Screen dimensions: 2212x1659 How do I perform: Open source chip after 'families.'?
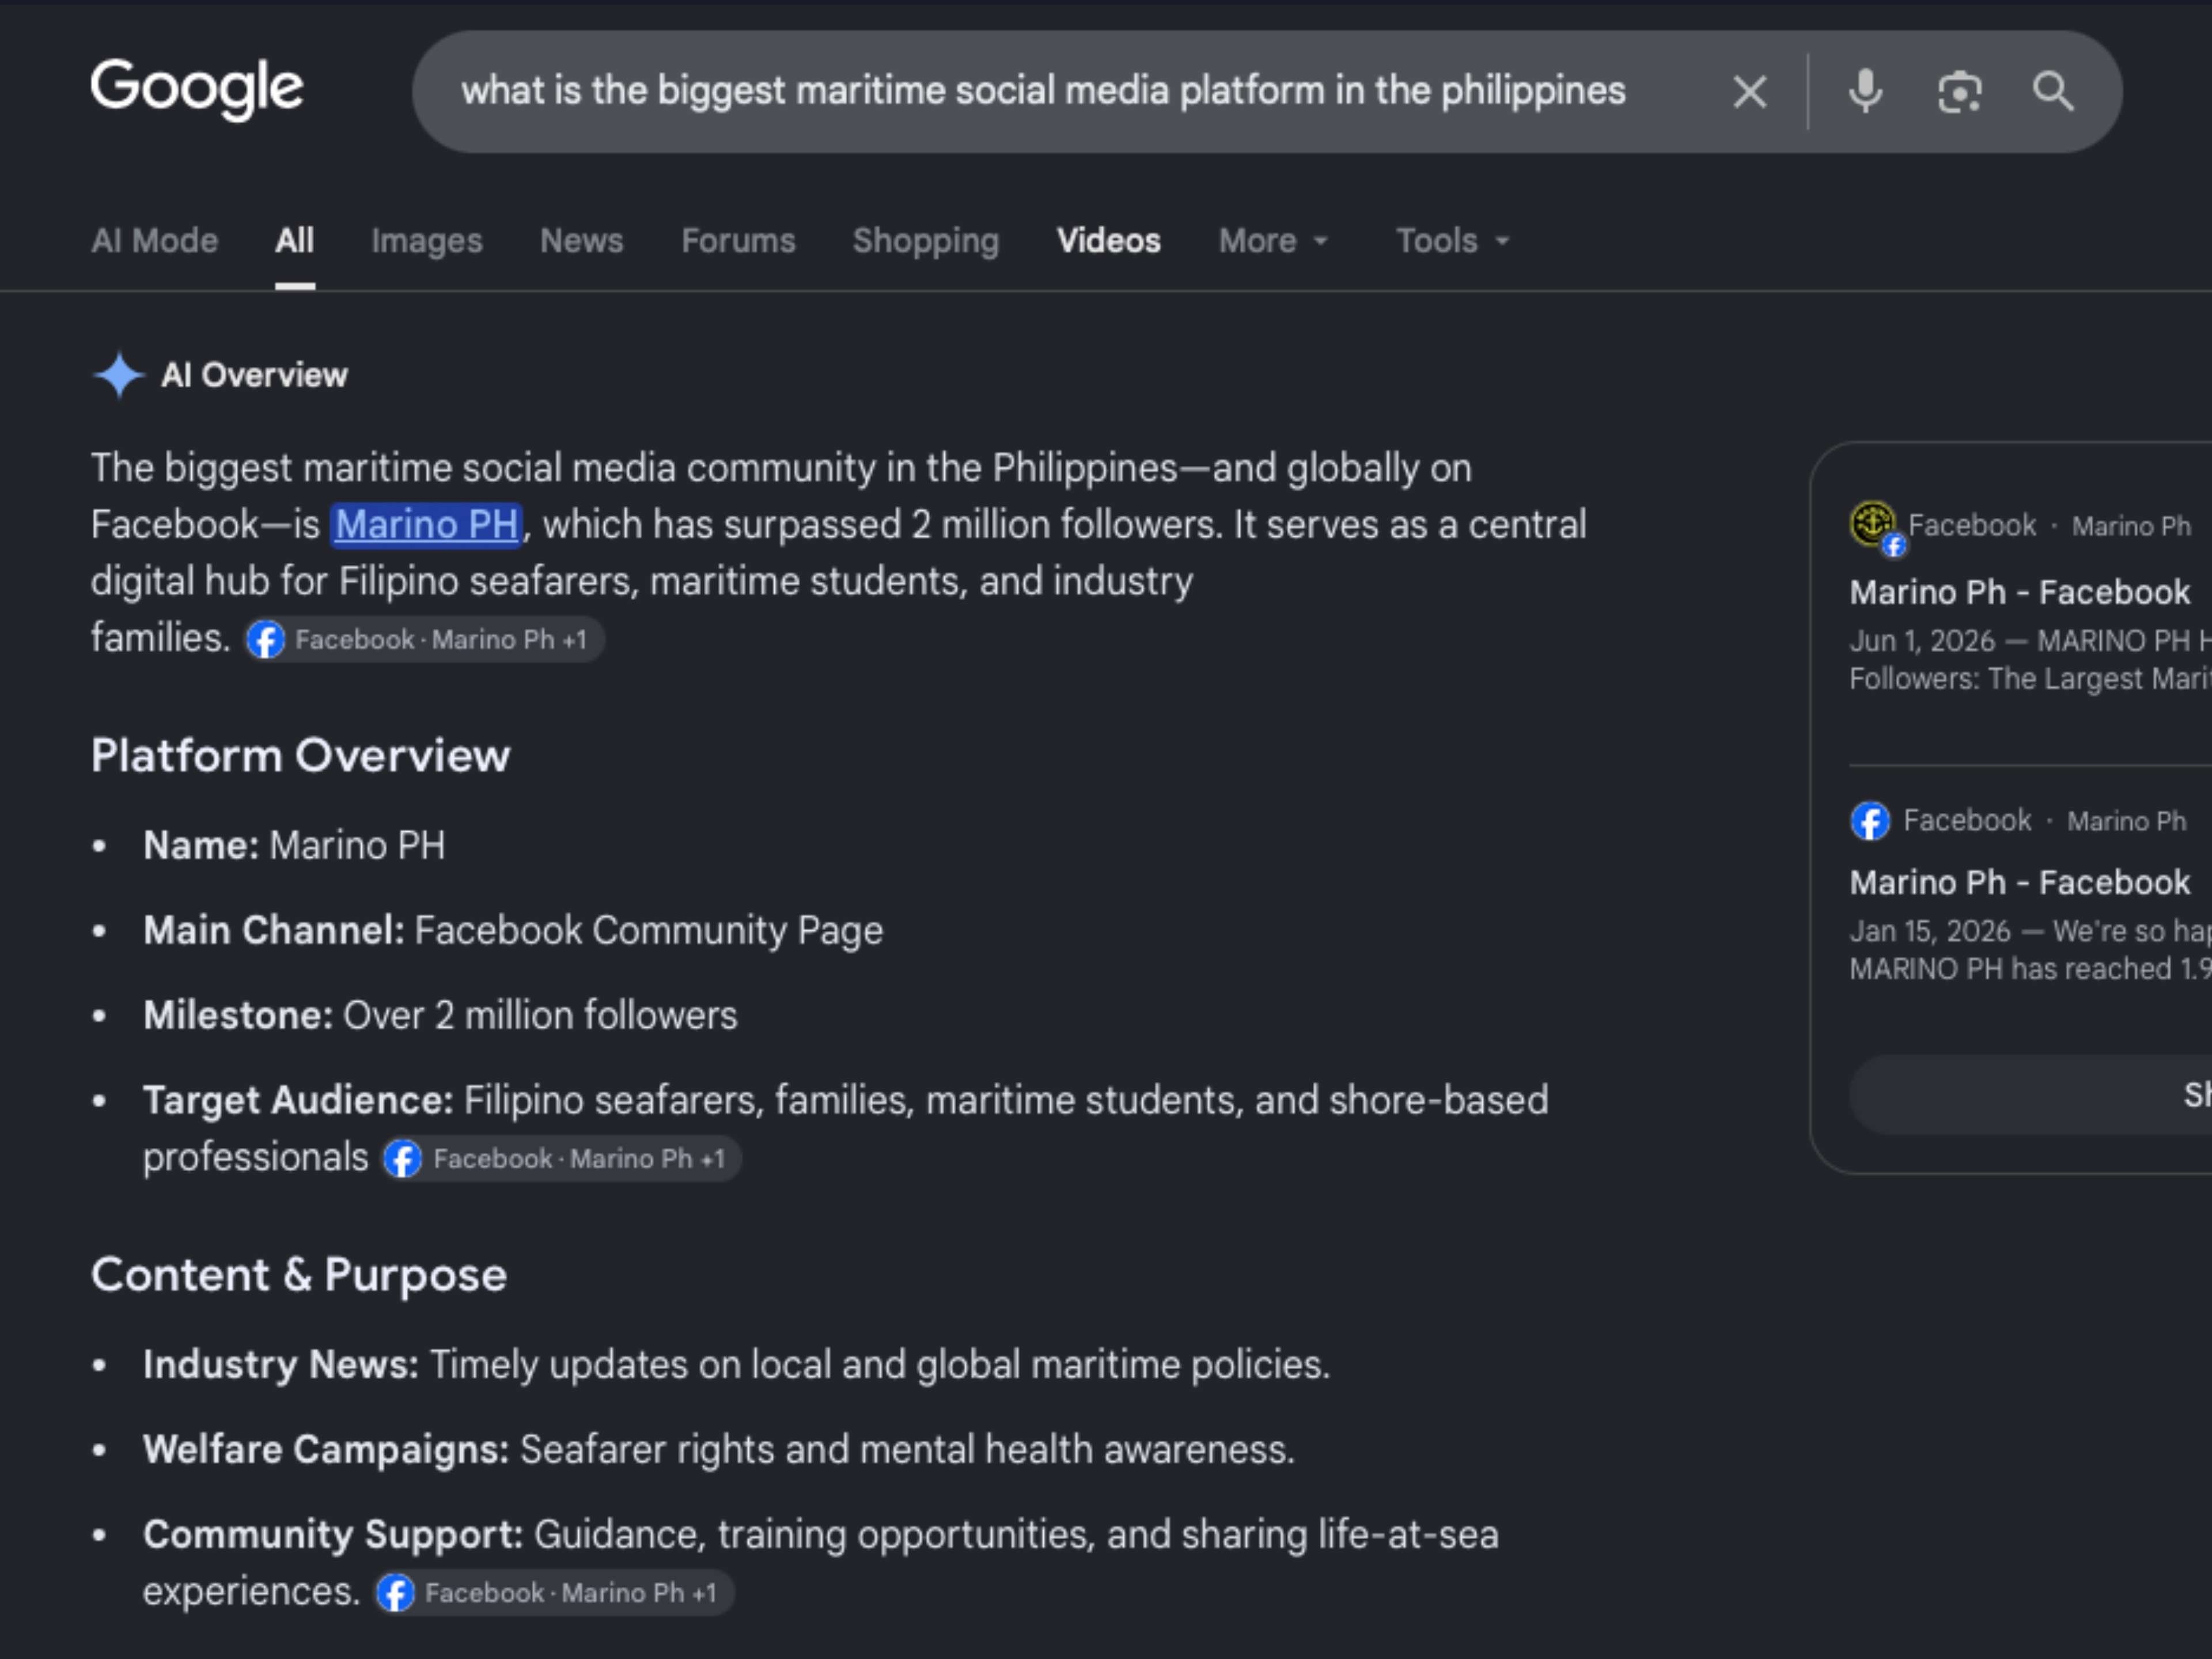425,640
